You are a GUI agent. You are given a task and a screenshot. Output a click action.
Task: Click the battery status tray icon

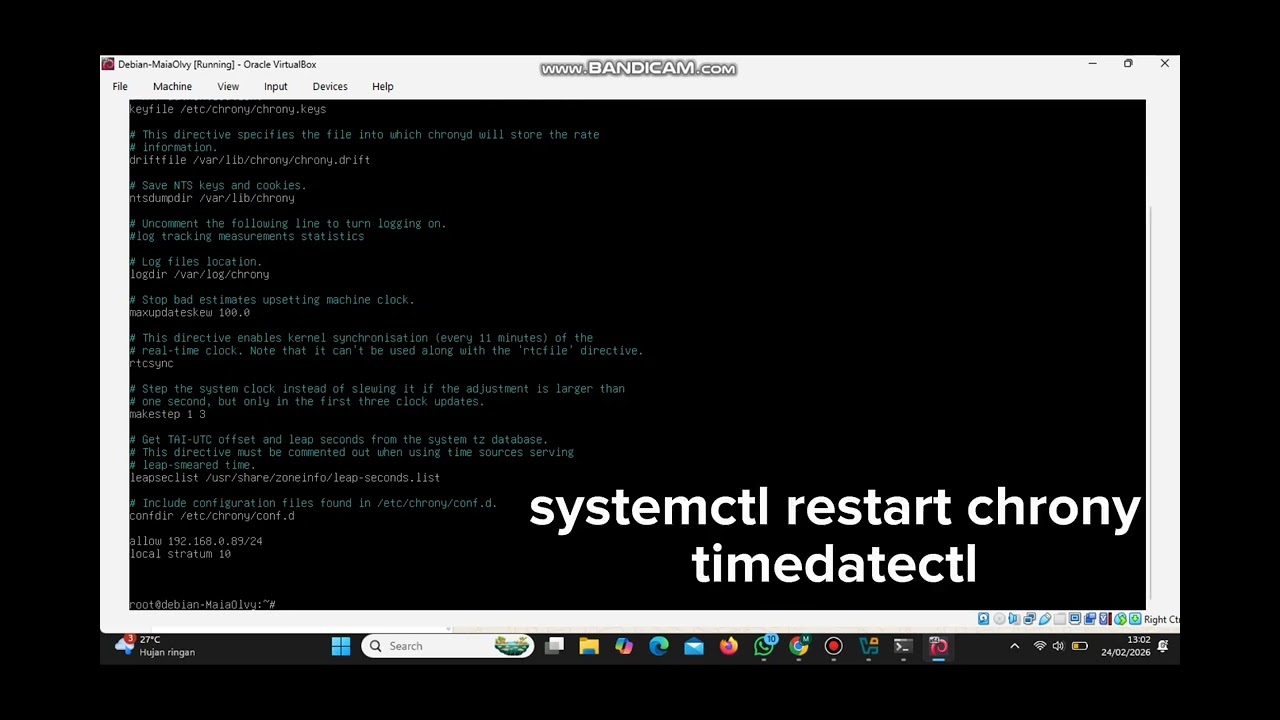coord(1079,646)
